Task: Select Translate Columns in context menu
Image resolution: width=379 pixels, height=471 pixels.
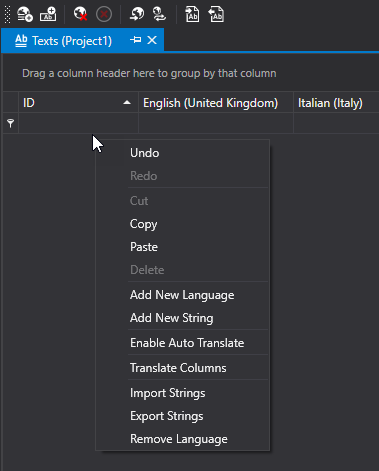Action: pos(178,368)
